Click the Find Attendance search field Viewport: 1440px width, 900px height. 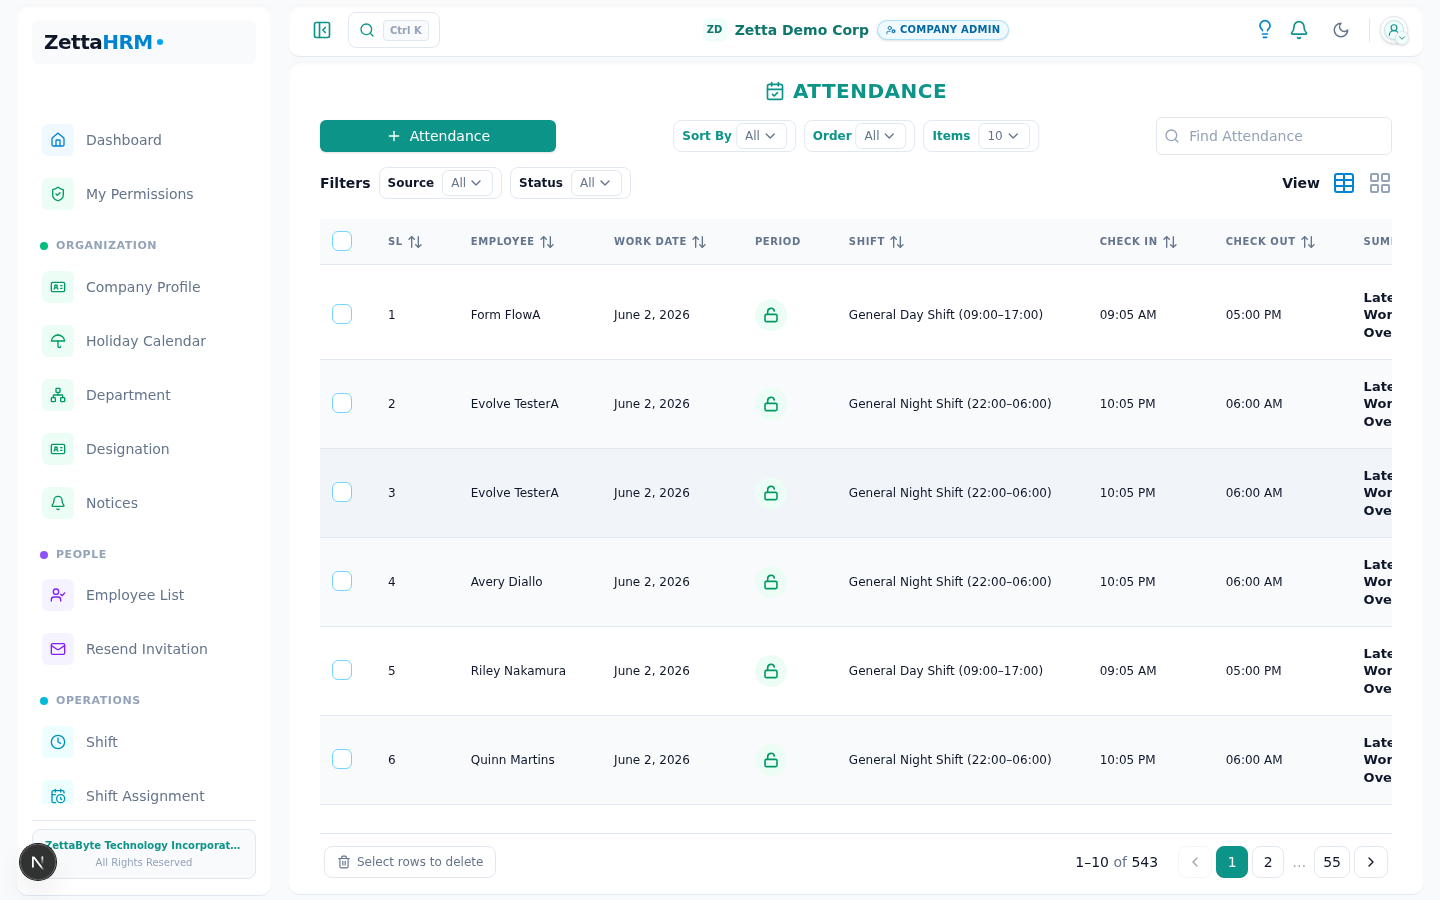pos(1274,136)
